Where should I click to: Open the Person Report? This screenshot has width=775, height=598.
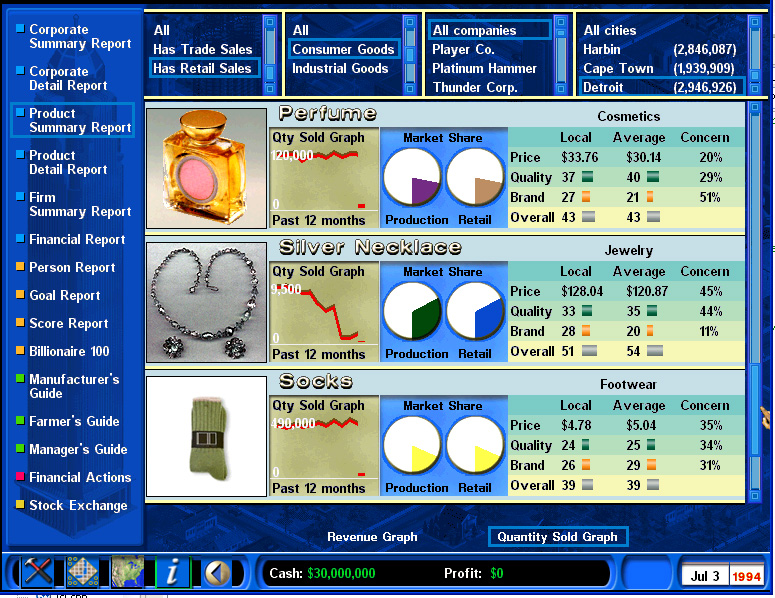click(x=72, y=267)
